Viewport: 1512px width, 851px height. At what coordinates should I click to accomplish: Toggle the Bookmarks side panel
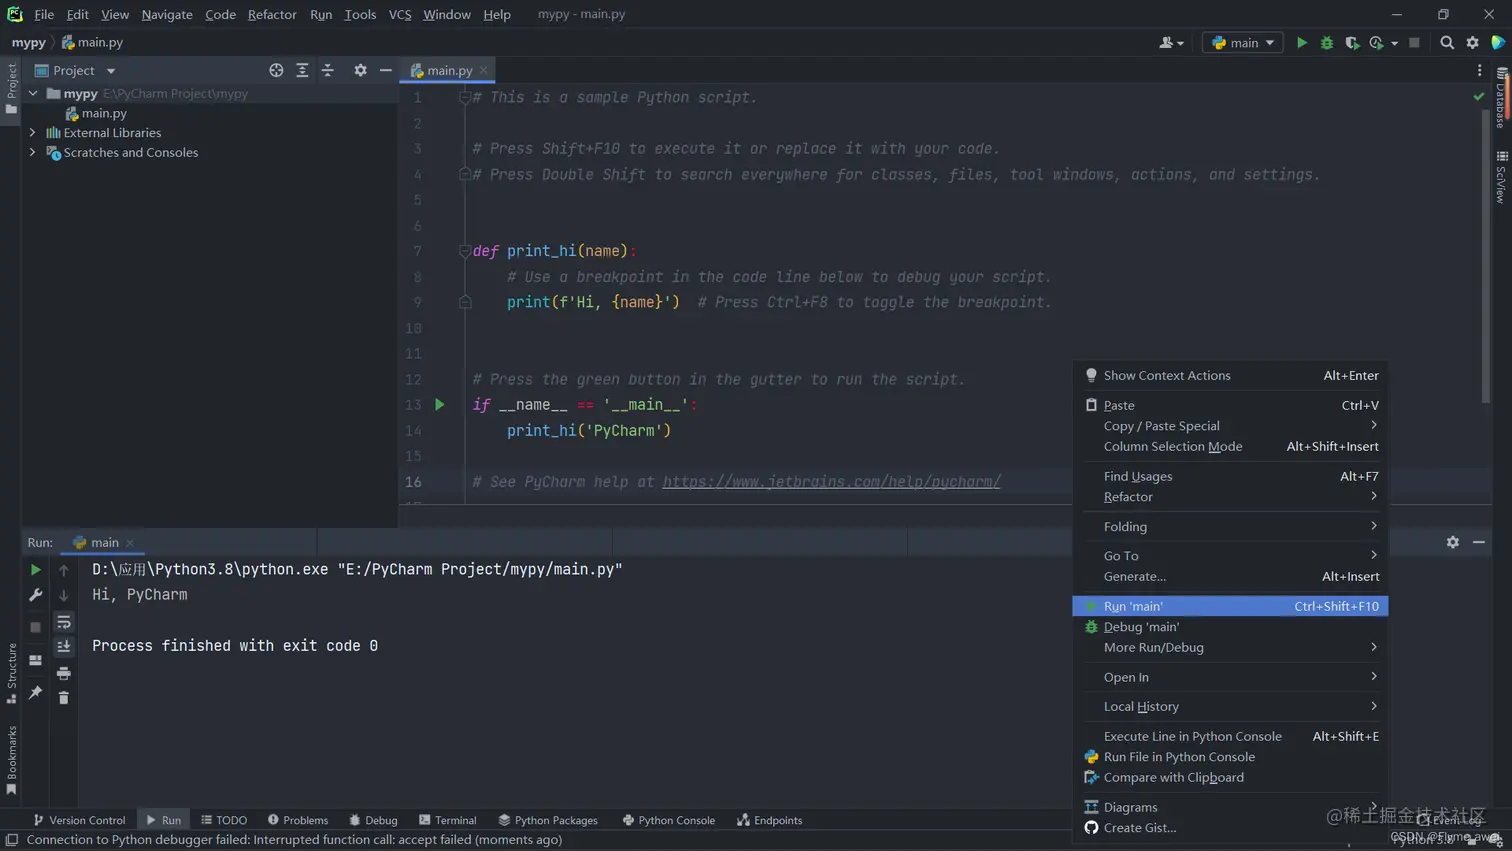tap(11, 760)
